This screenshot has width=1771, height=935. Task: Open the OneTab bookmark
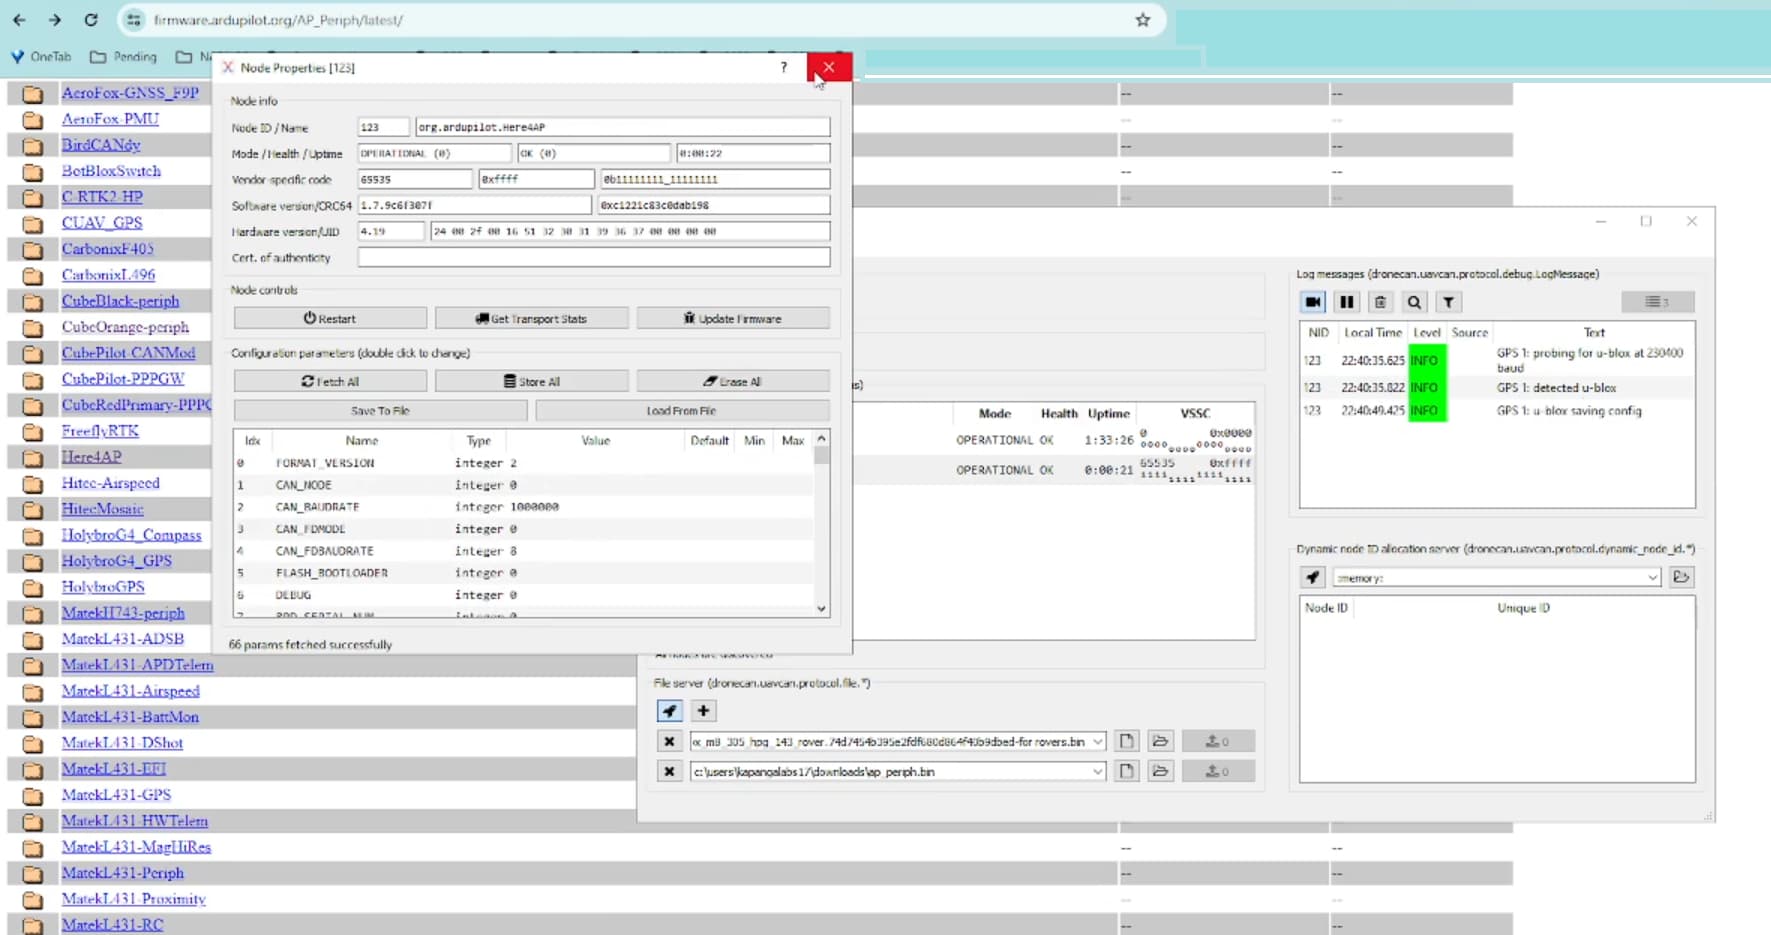[x=41, y=57]
